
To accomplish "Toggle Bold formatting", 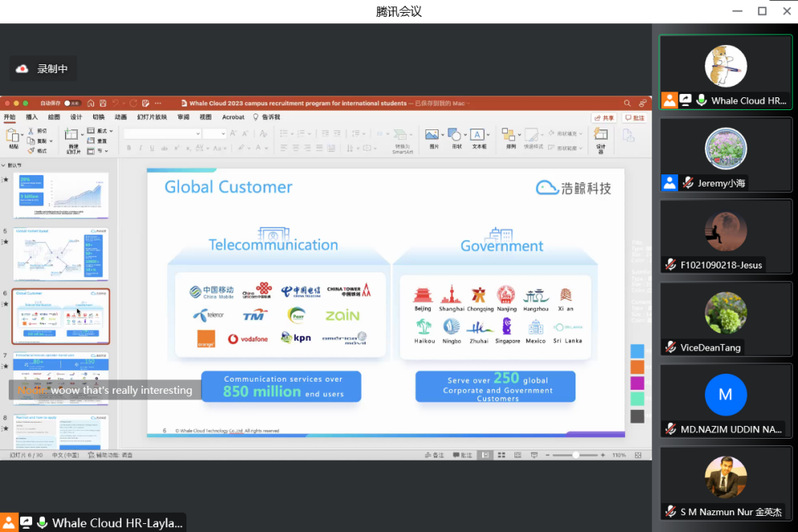I will tap(129, 148).
